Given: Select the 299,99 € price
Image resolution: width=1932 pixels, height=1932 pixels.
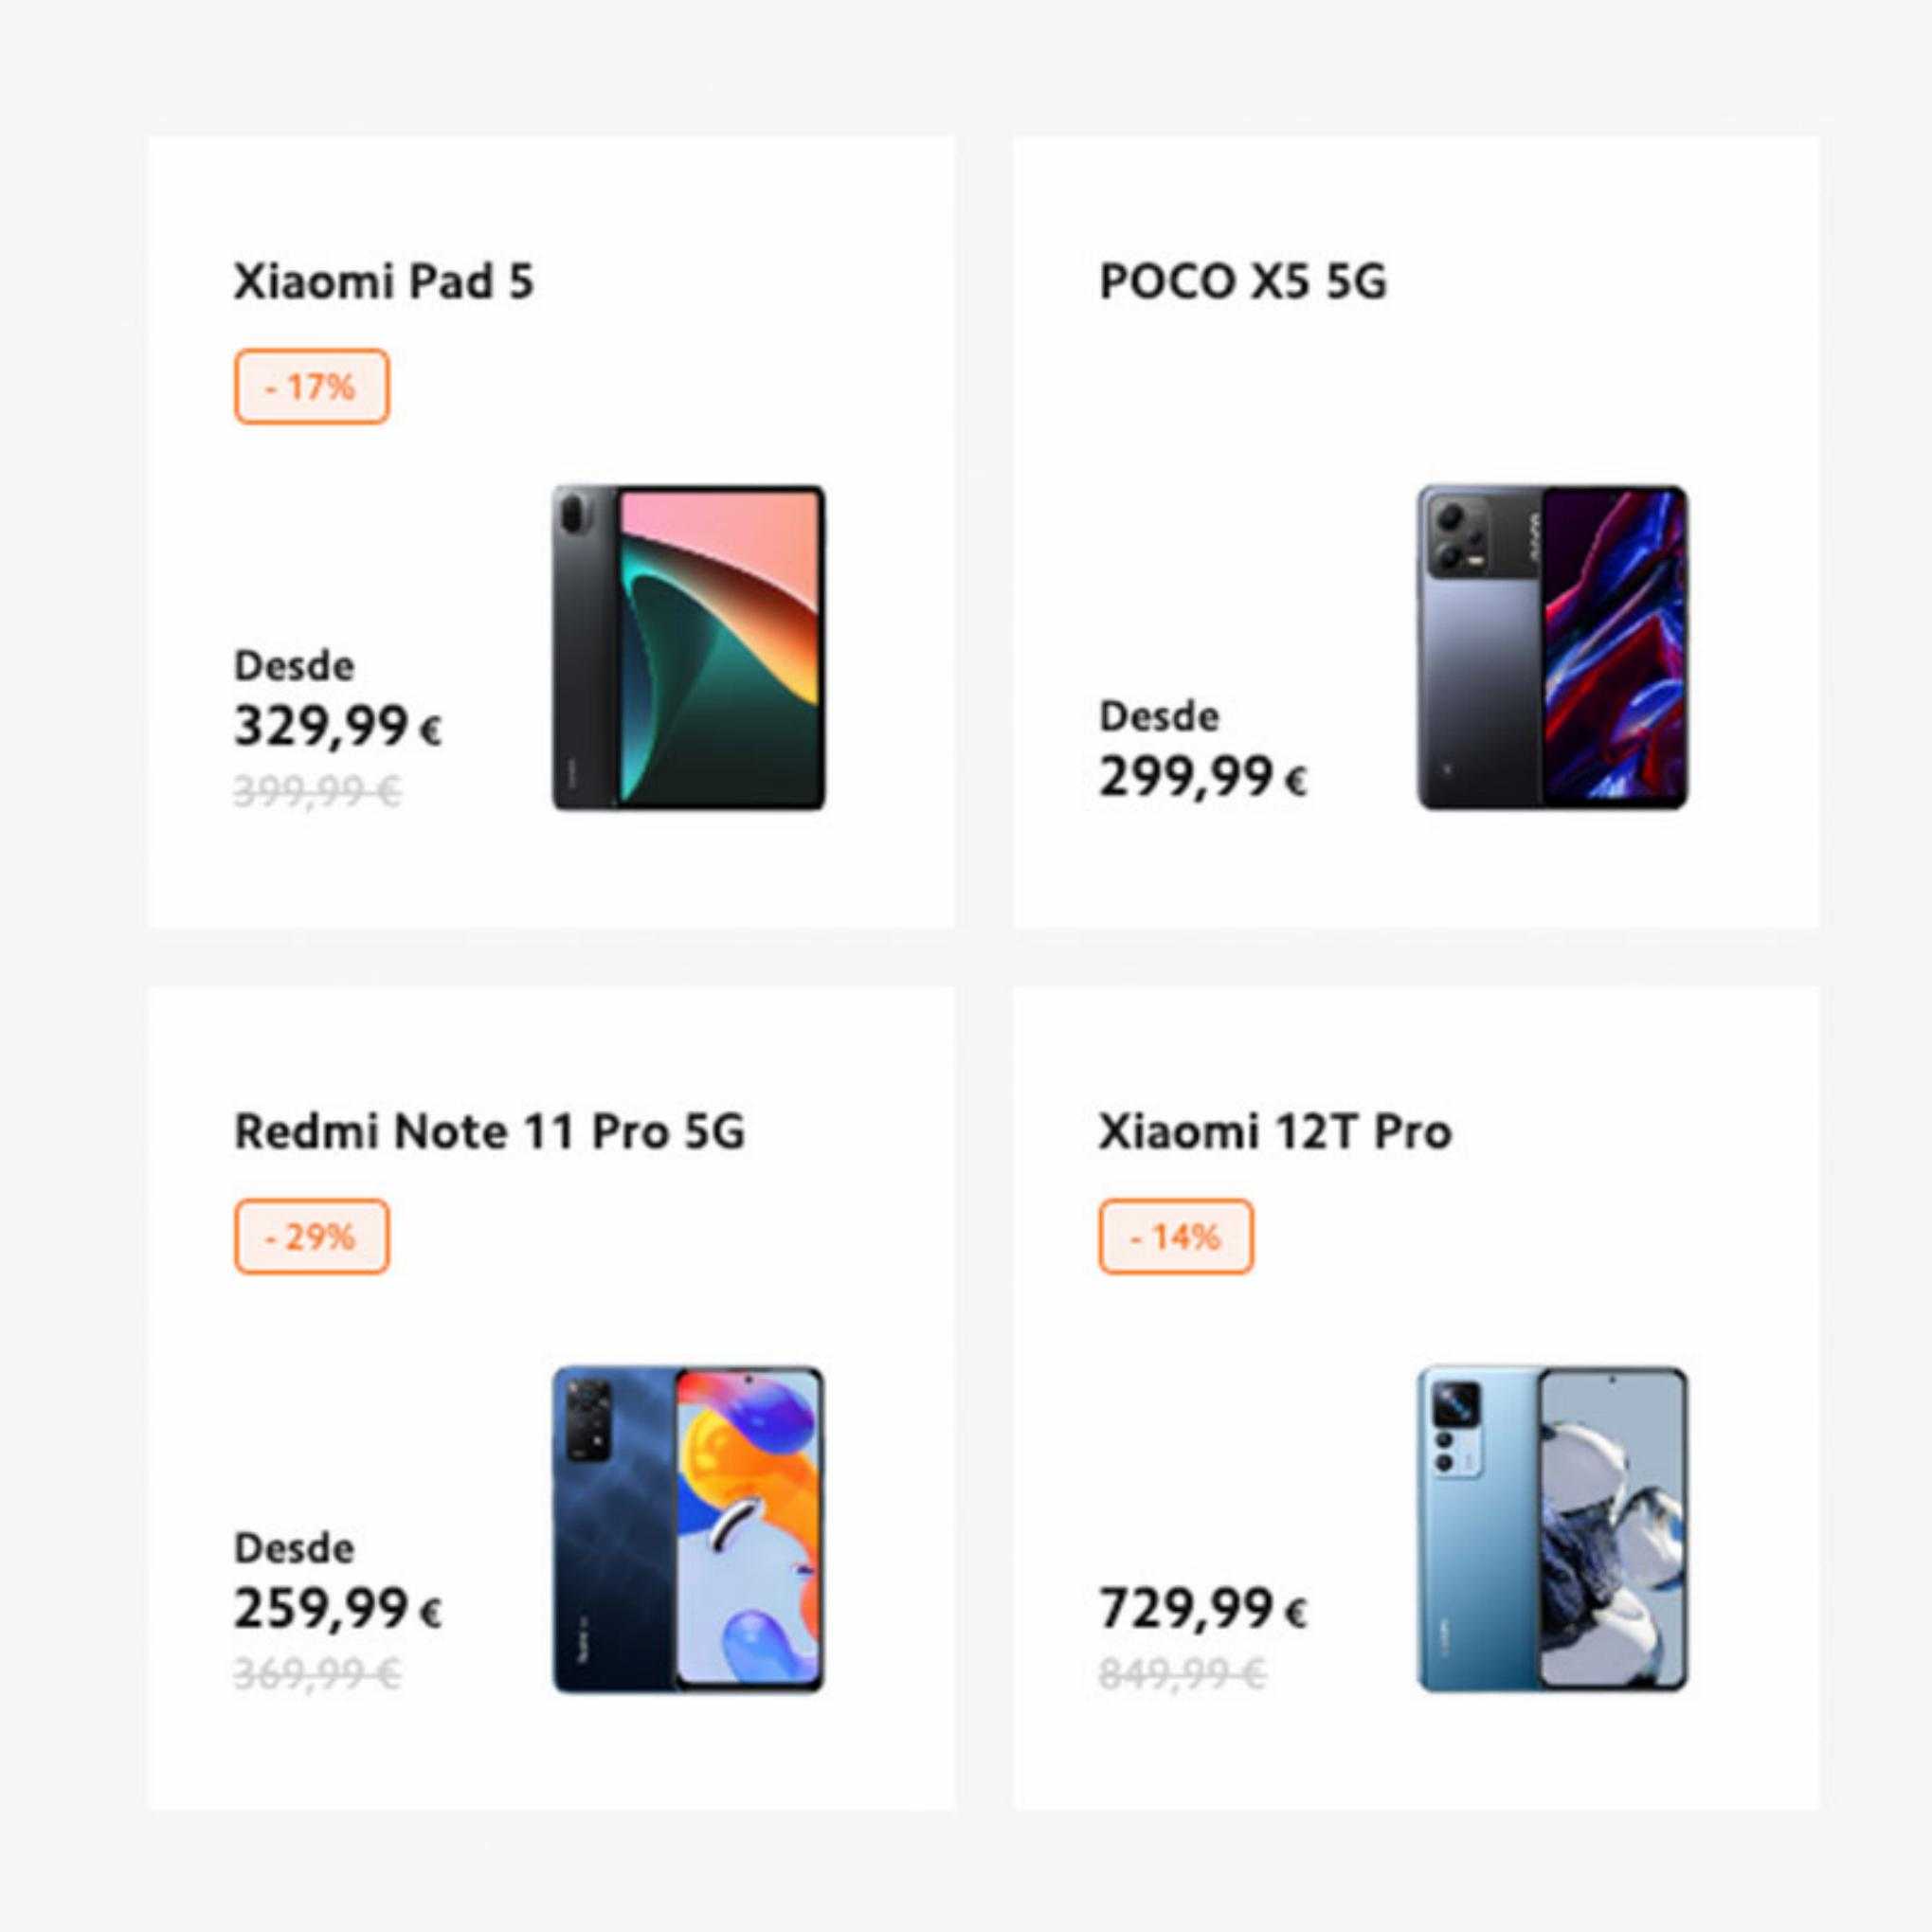Looking at the screenshot, I should (1203, 777).
